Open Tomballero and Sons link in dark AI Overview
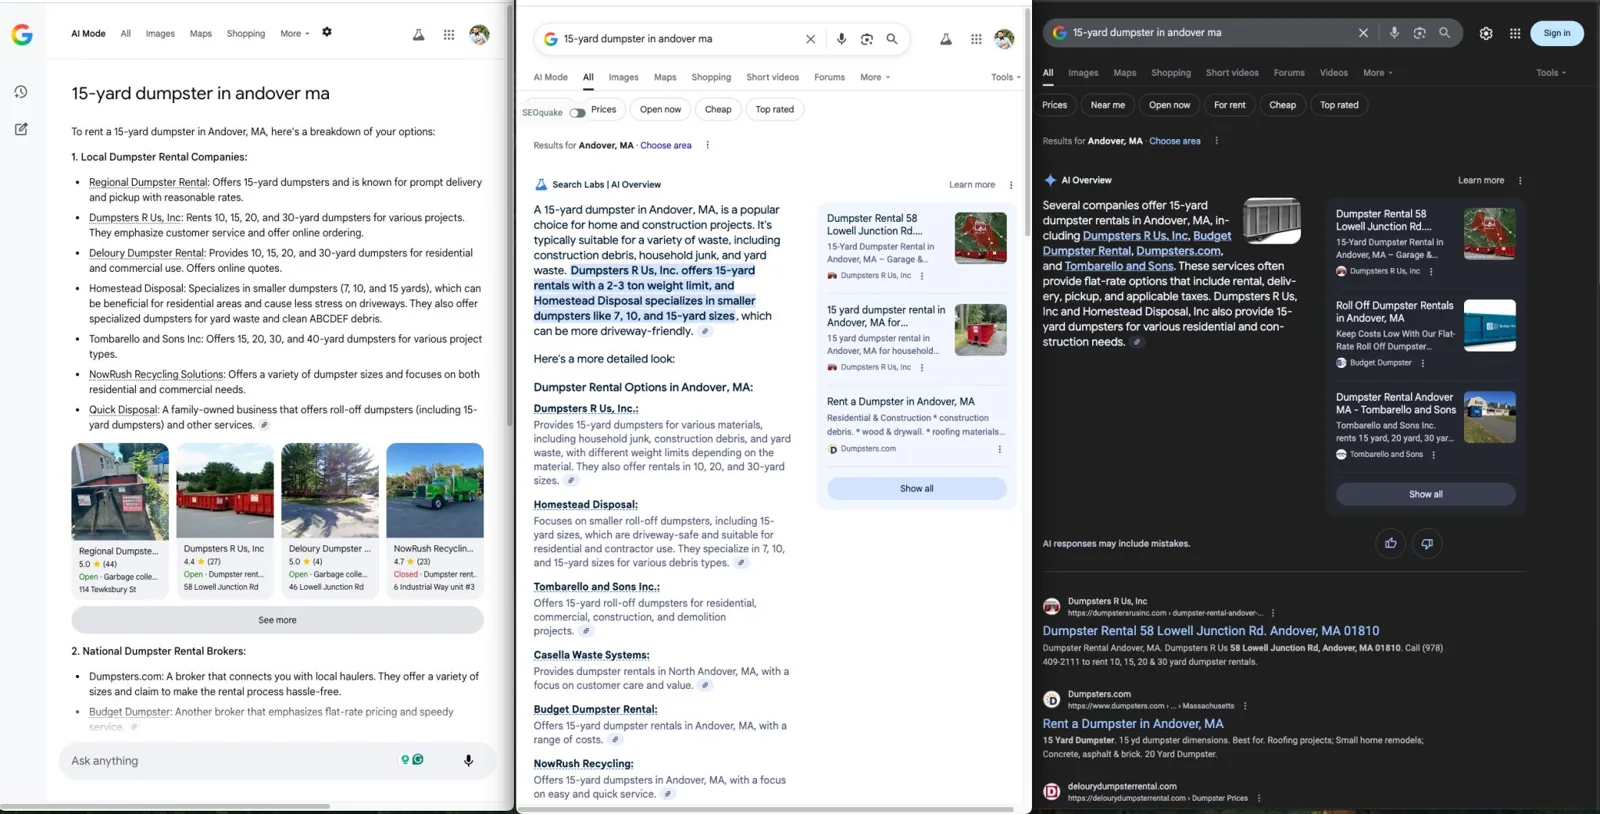Screen dimensions: 1600x814 pos(1118,266)
